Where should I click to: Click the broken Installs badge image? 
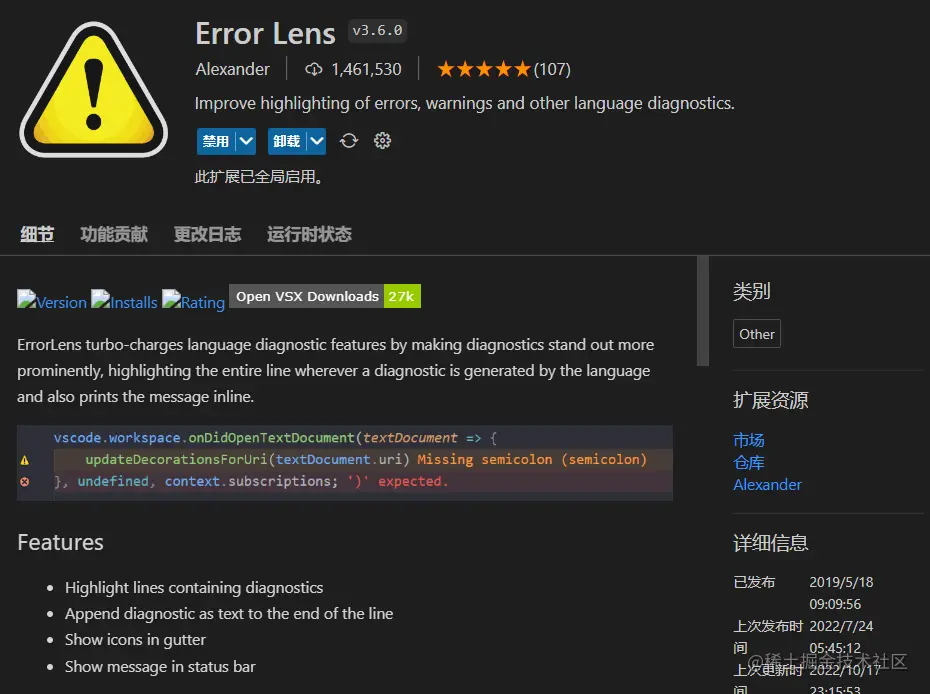[125, 300]
